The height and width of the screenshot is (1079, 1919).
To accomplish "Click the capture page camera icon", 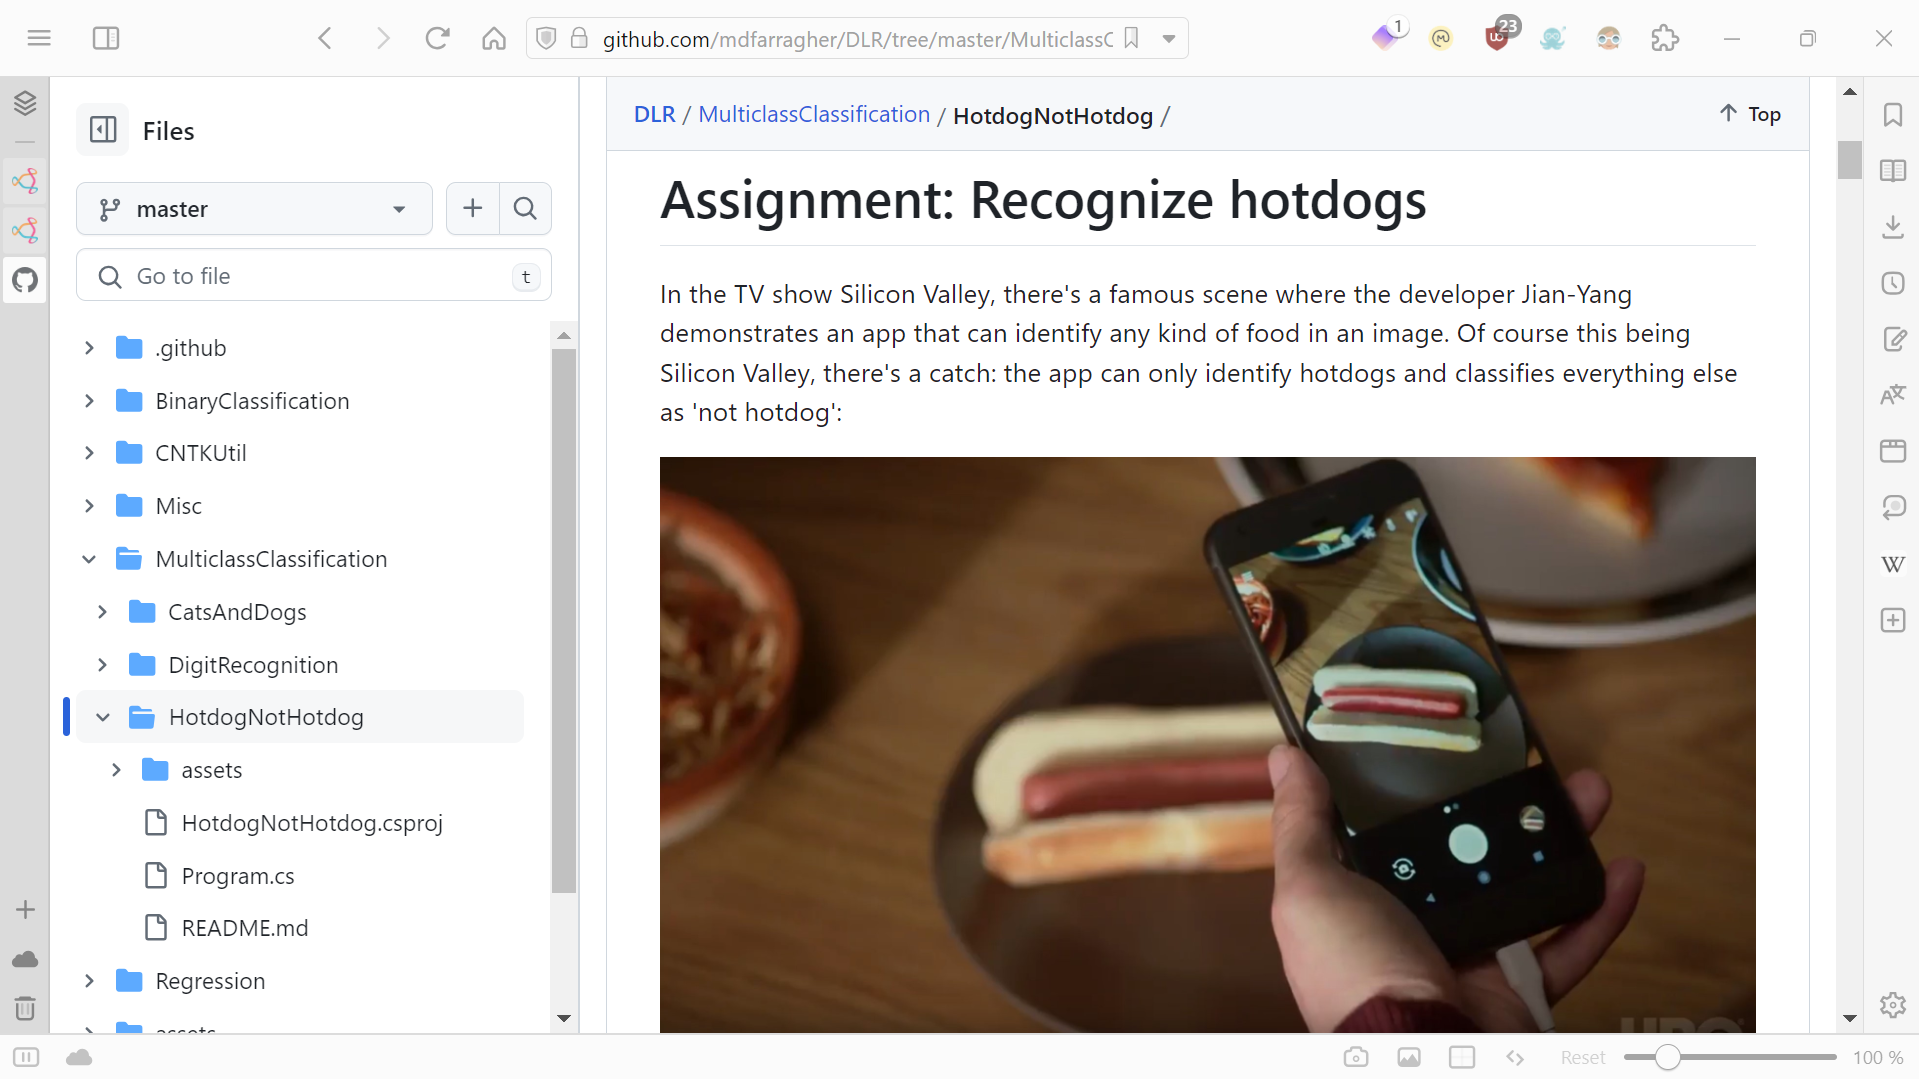I will [x=1355, y=1057].
